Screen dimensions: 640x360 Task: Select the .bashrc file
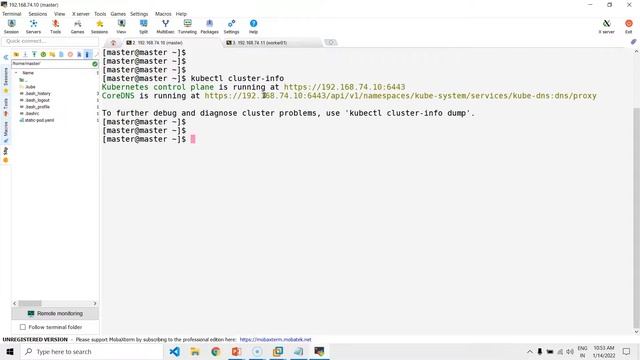pyautogui.click(x=30, y=113)
